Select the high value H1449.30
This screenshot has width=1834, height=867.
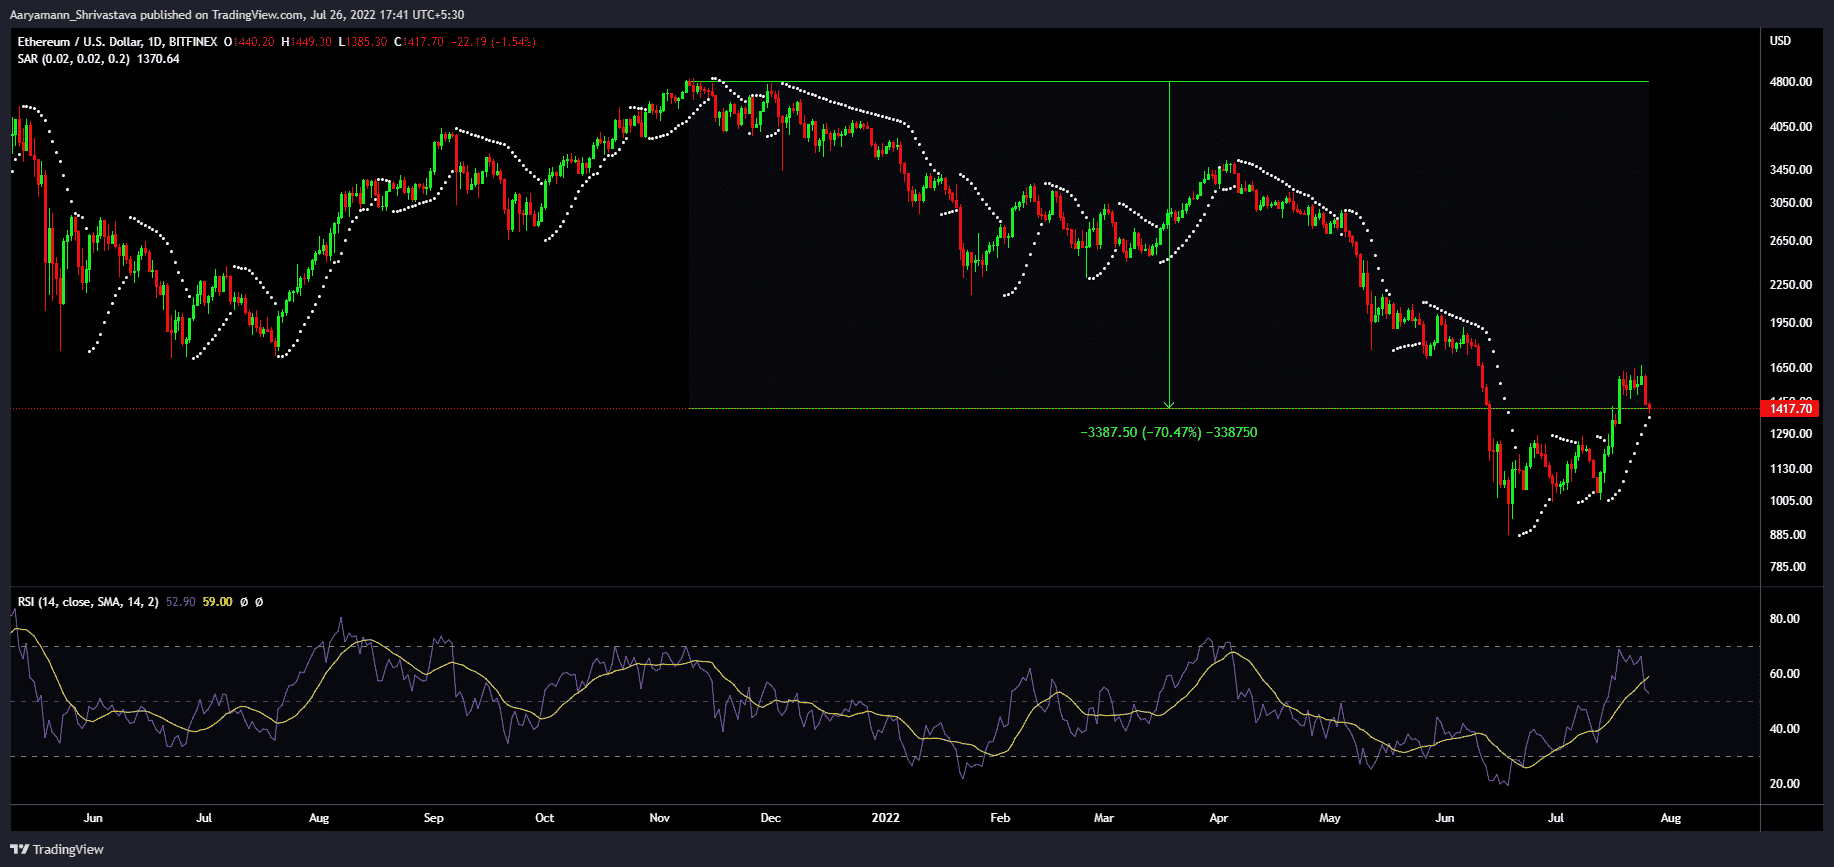[306, 42]
